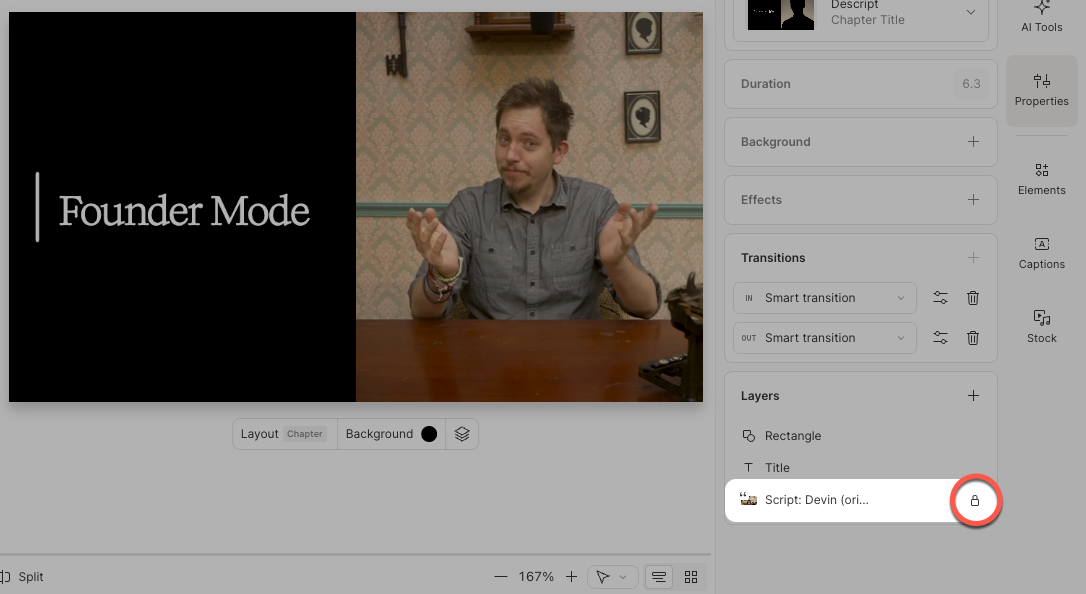The height and width of the screenshot is (594, 1086).
Task: Select the Properties tab
Action: coord(1041,90)
